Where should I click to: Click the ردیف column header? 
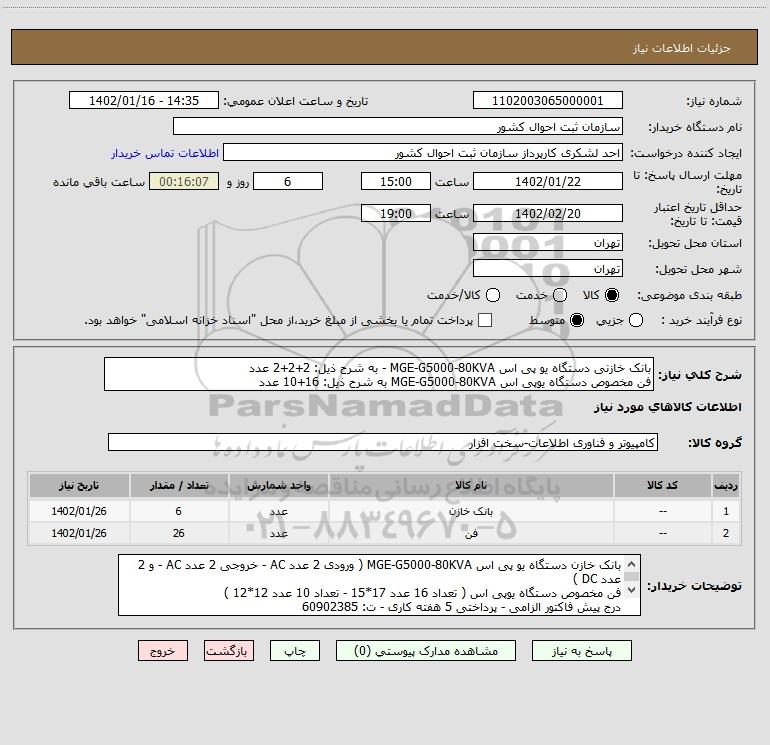coord(726,486)
